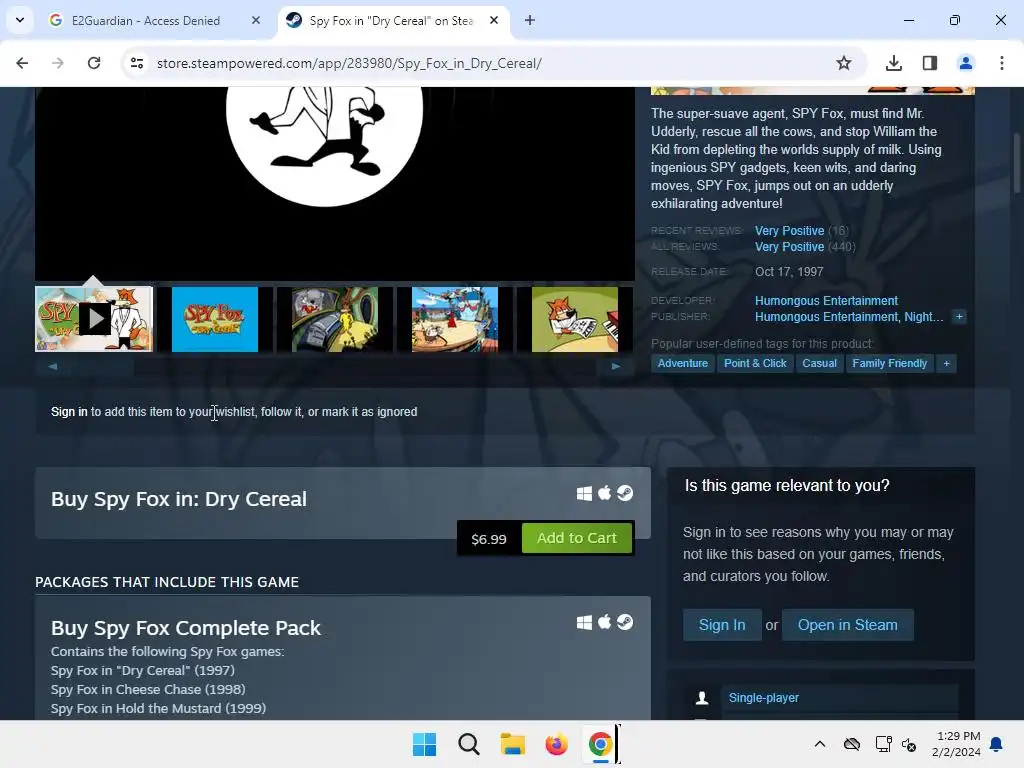Open all reviews Very Positive link

tap(790, 247)
